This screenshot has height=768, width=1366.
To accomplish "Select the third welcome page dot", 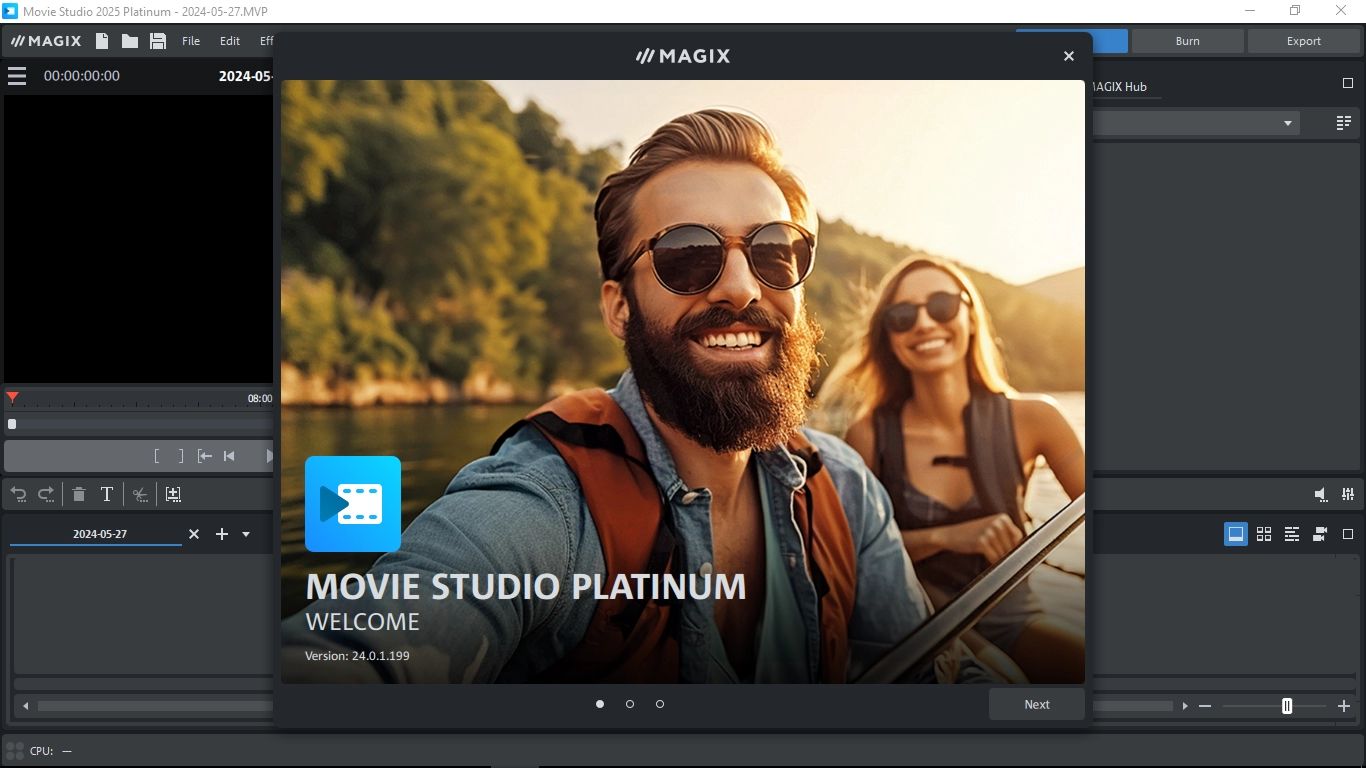I will (660, 704).
